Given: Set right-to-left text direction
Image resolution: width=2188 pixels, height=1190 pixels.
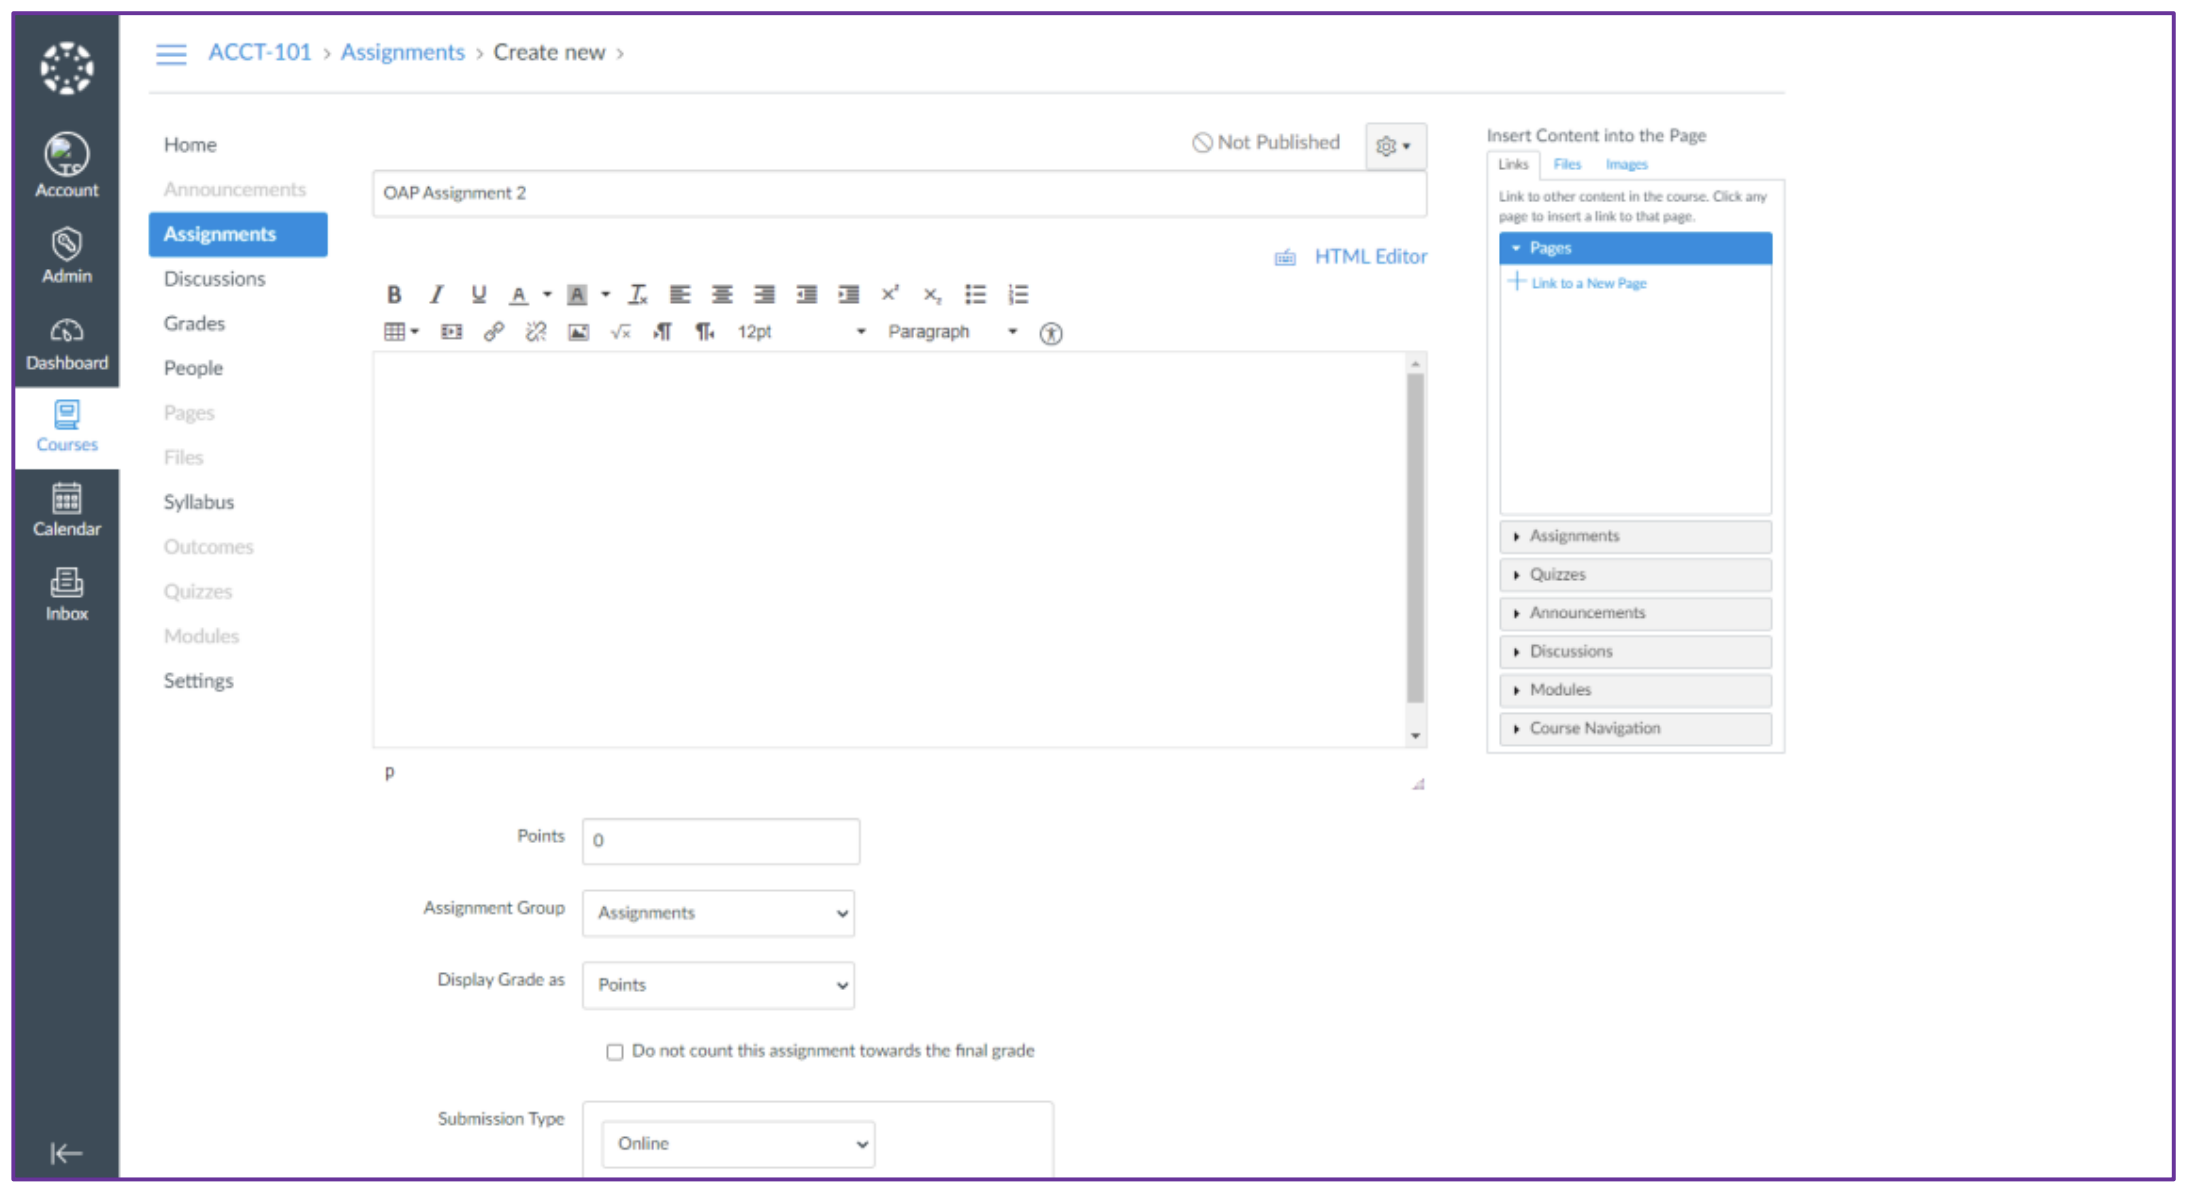Looking at the screenshot, I should pos(705,332).
